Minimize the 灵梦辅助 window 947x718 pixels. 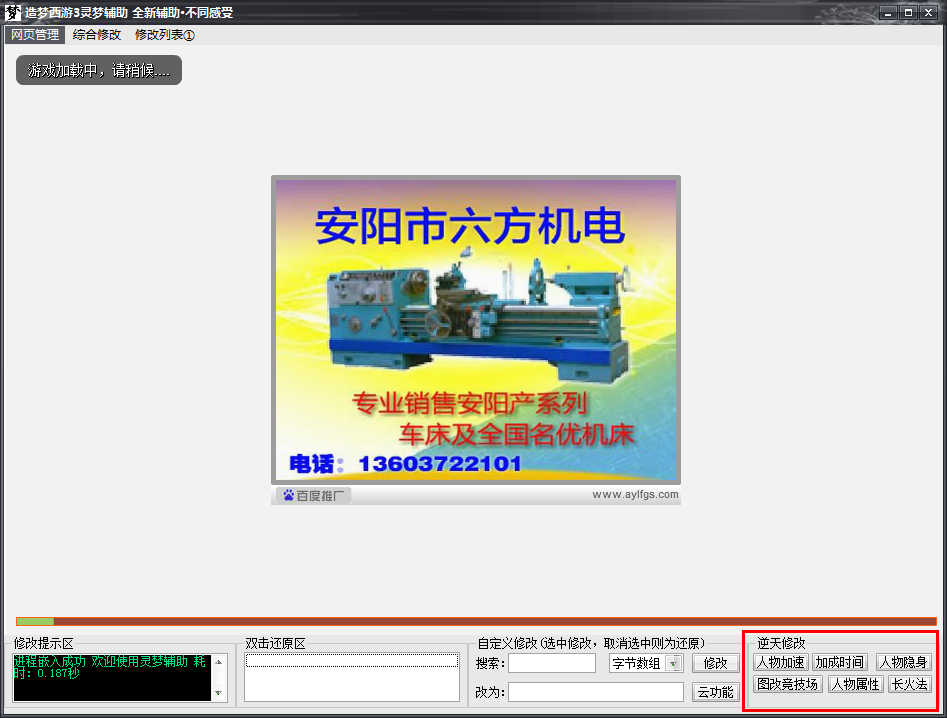(x=887, y=12)
